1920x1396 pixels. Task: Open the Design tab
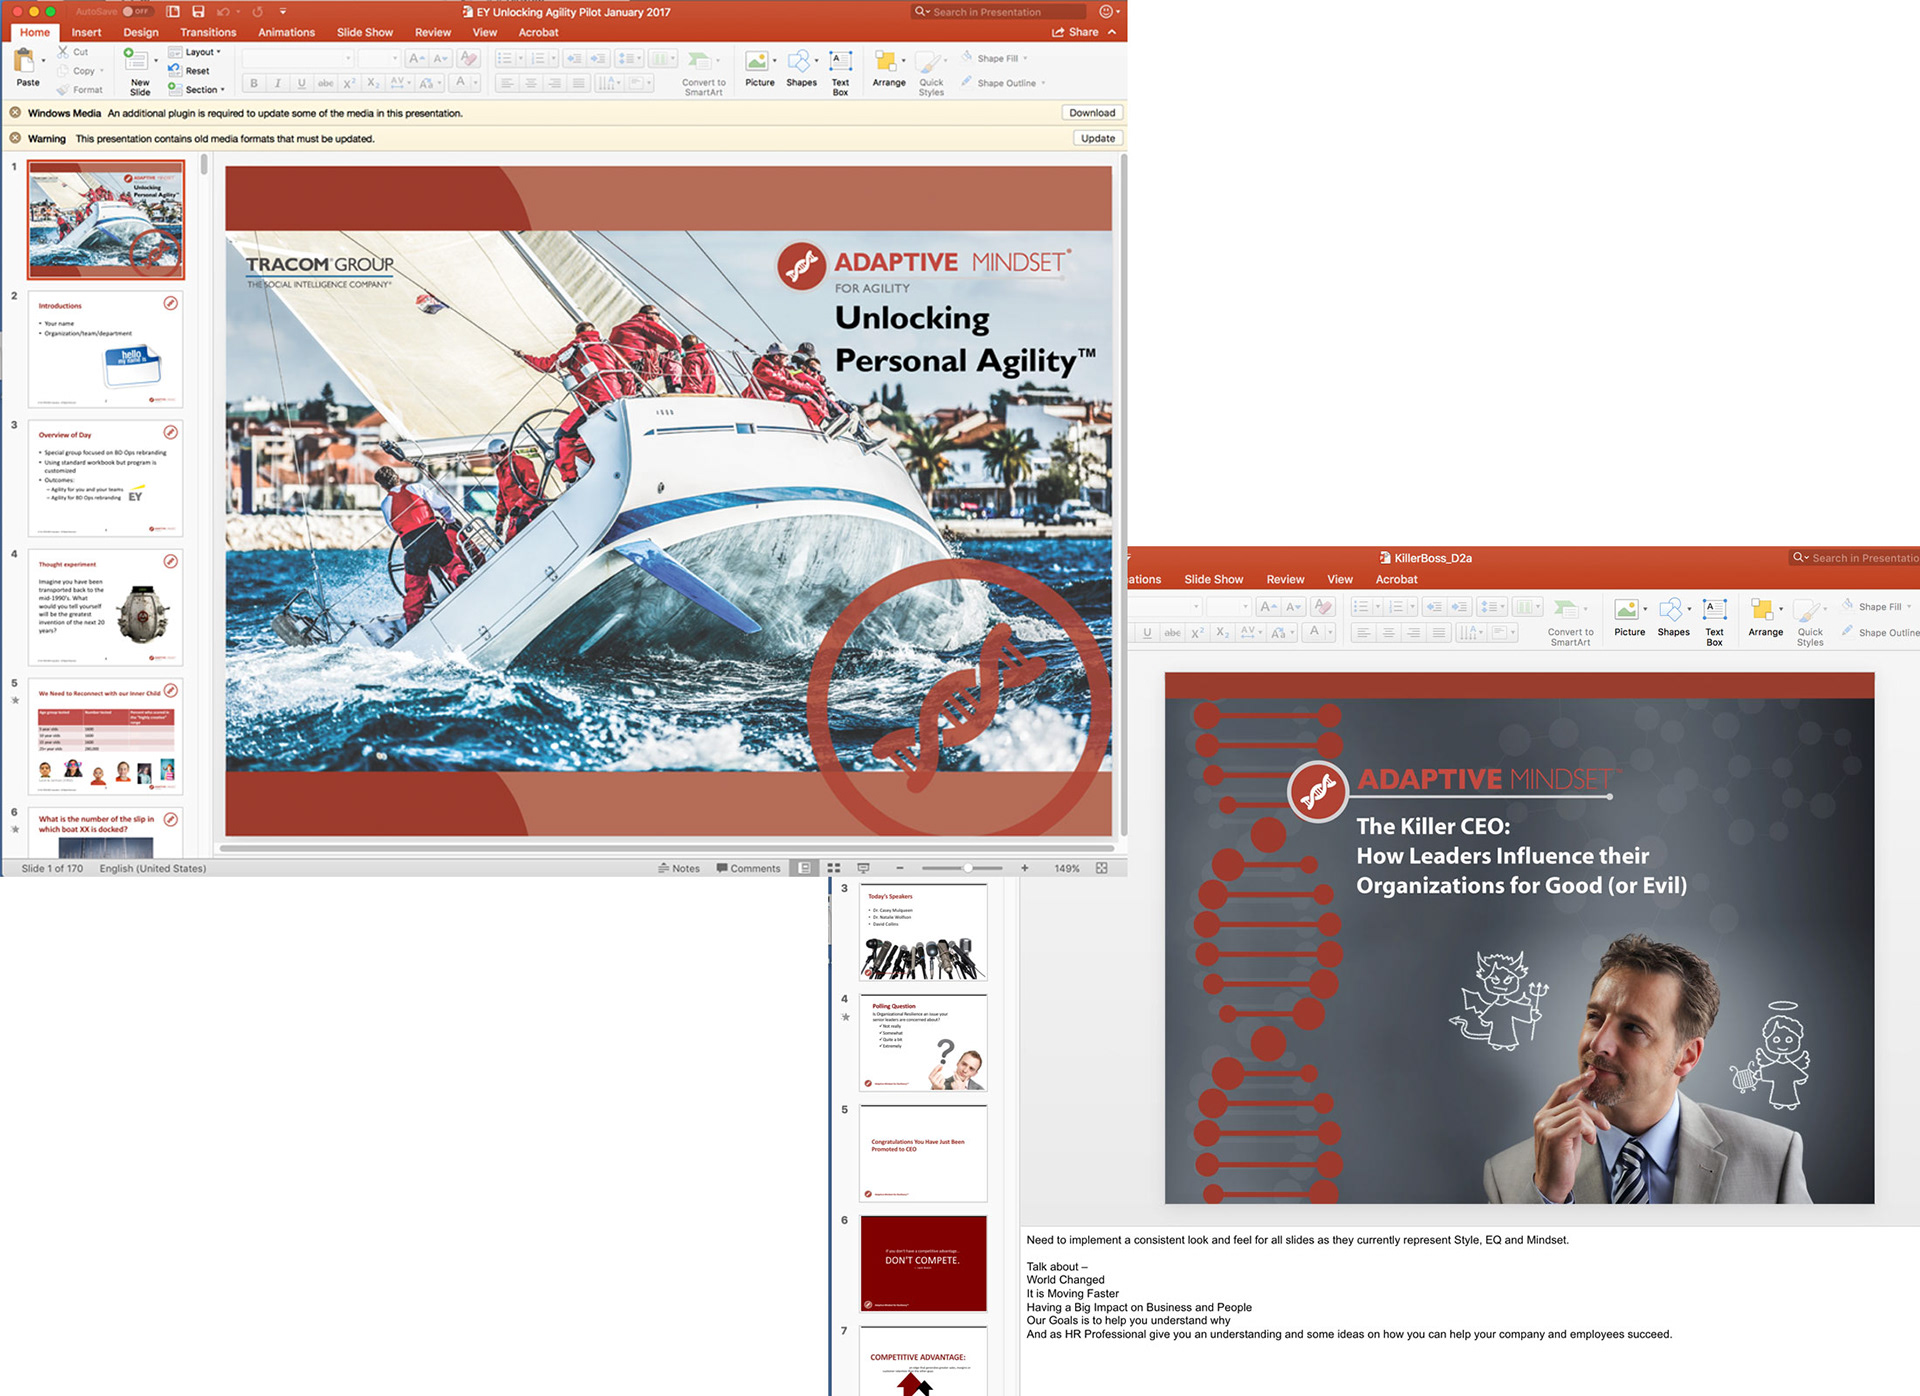point(141,32)
